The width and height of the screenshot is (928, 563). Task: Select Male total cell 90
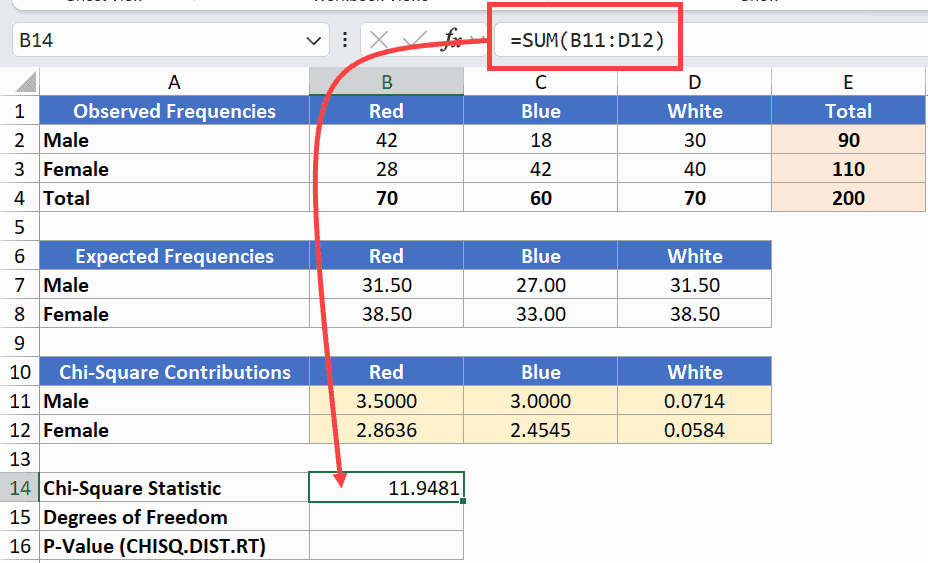point(848,140)
